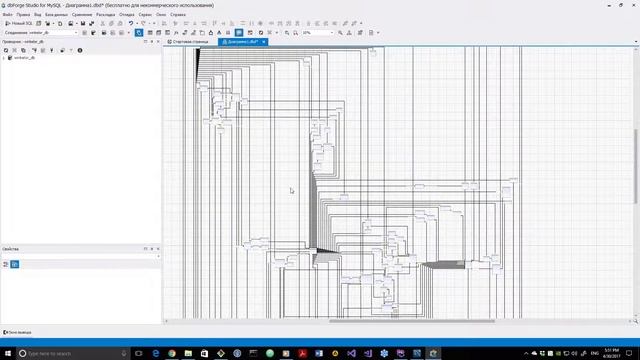The width and height of the screenshot is (640, 360).
Task: Click the Redo arrow in the toolbar
Action: [143, 23]
